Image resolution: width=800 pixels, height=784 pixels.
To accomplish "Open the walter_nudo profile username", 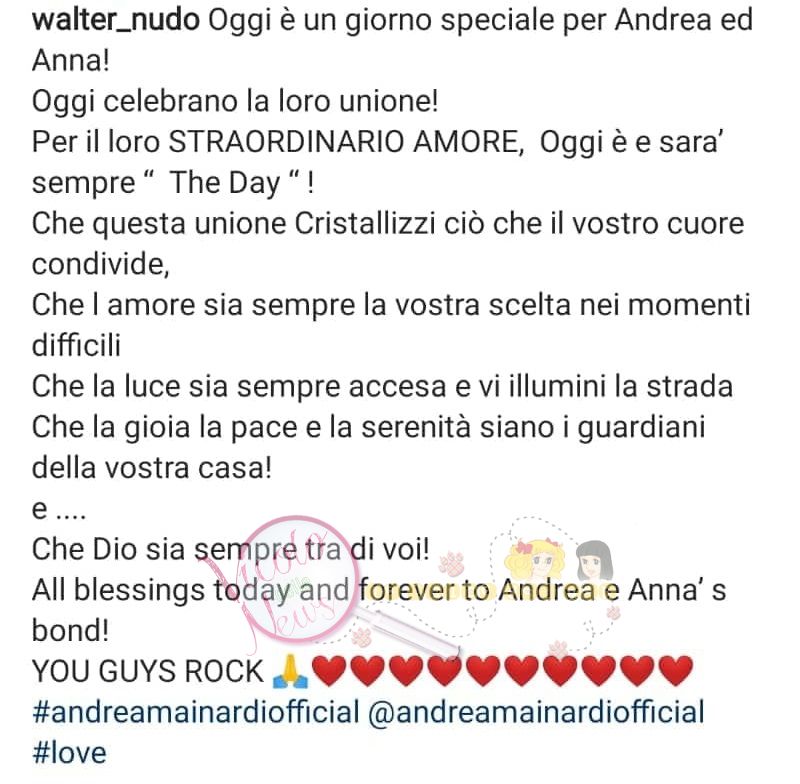I will pos(116,20).
